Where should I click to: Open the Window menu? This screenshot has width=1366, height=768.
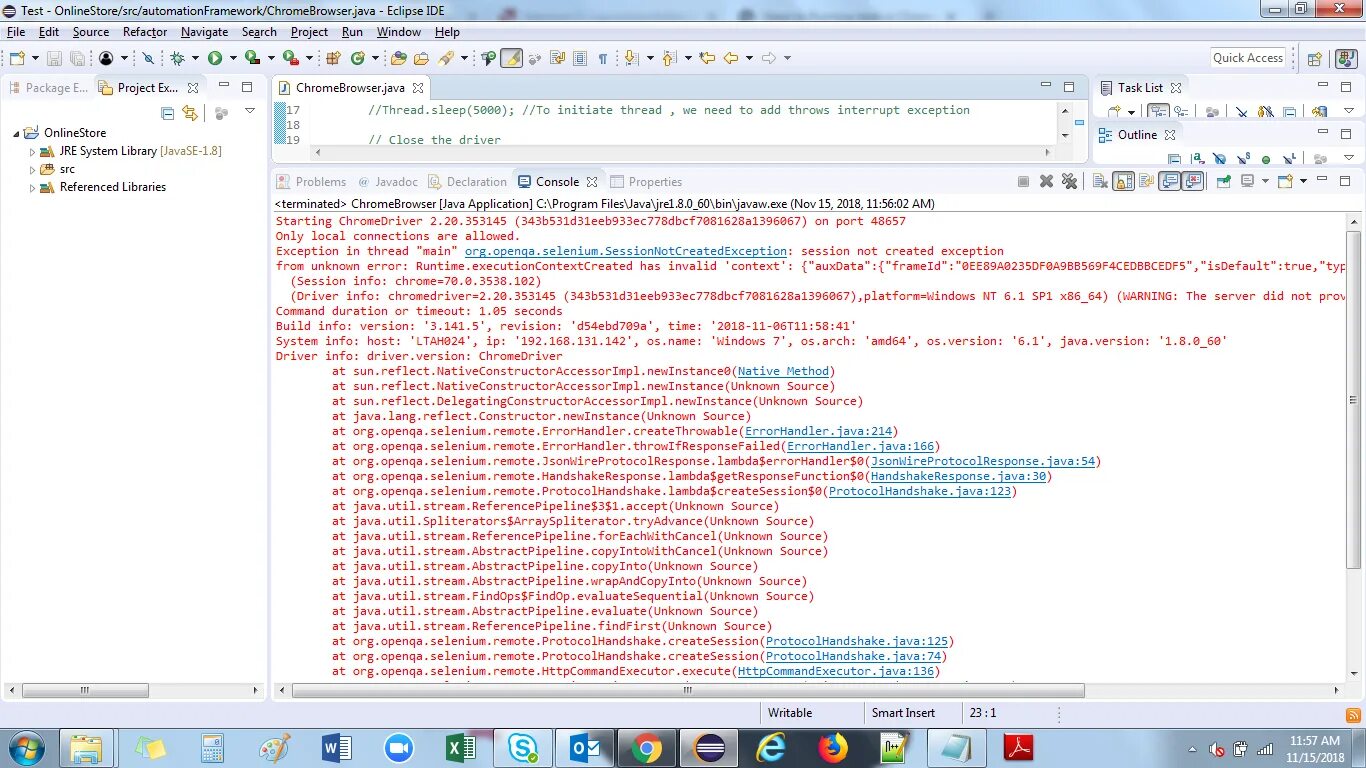pos(398,32)
